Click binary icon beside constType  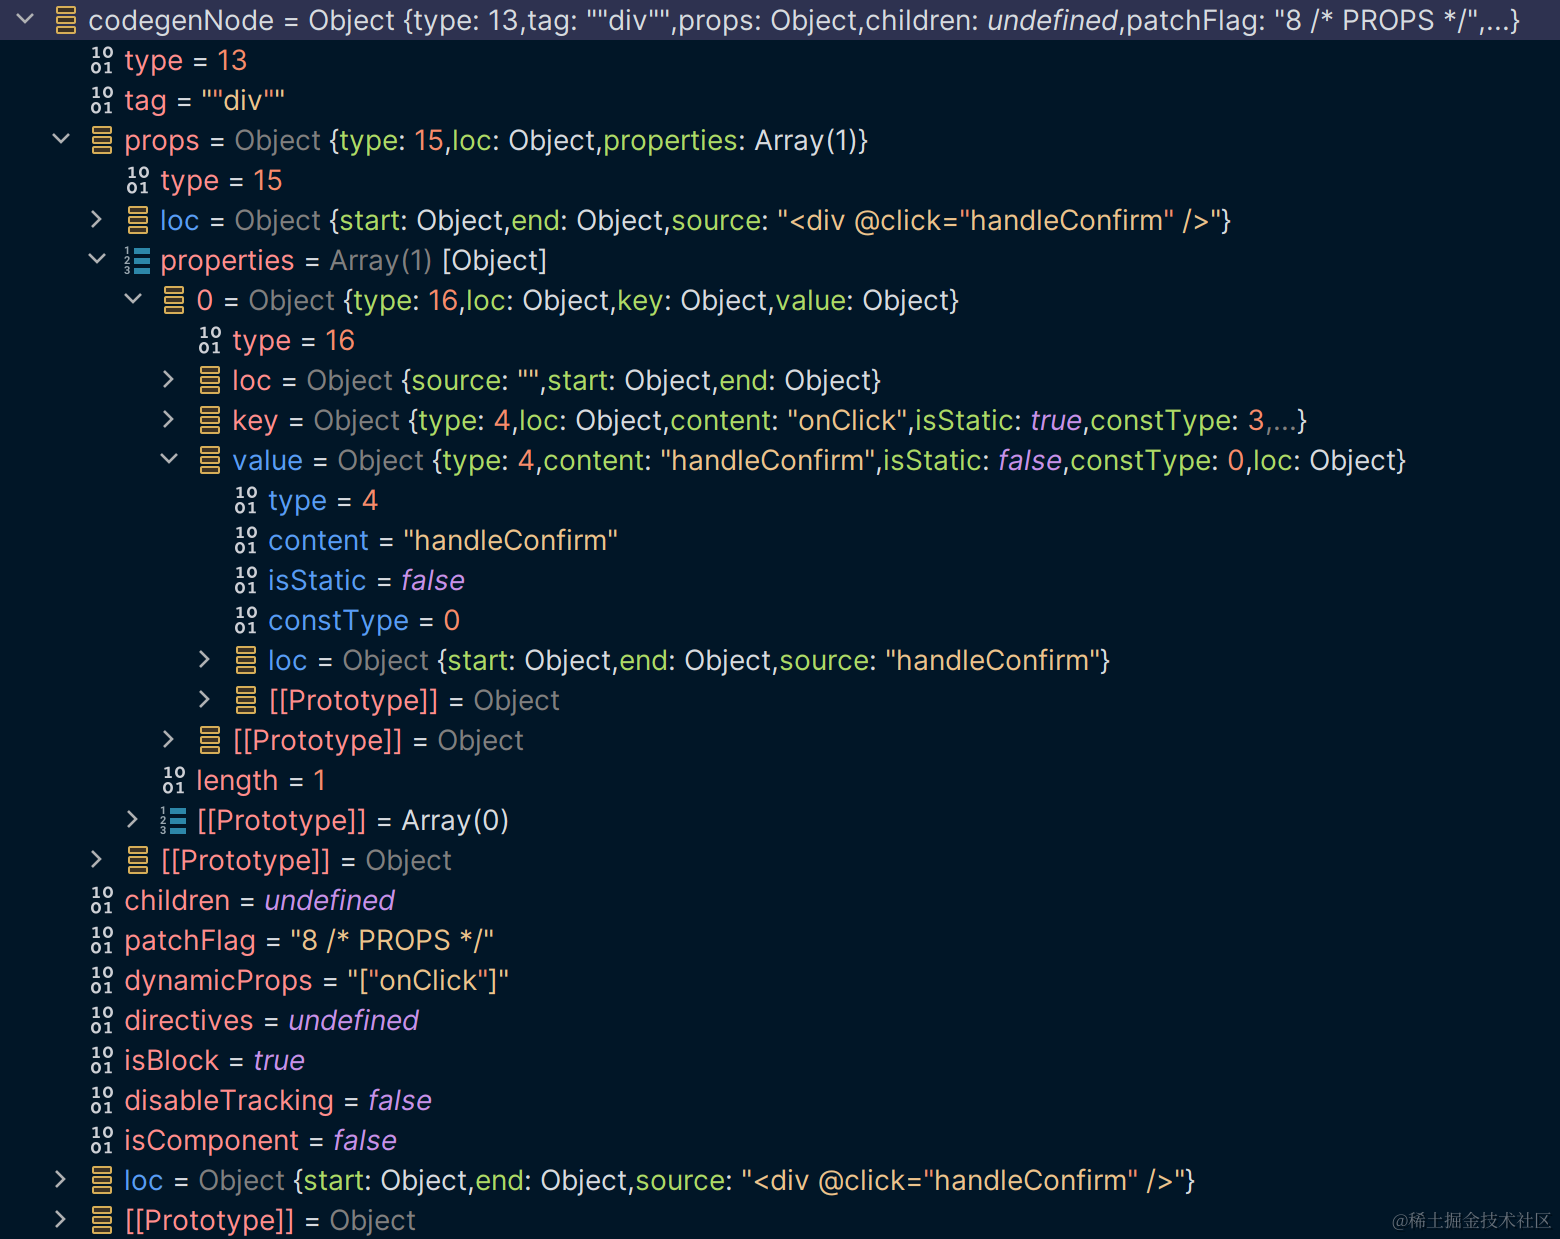click(246, 620)
